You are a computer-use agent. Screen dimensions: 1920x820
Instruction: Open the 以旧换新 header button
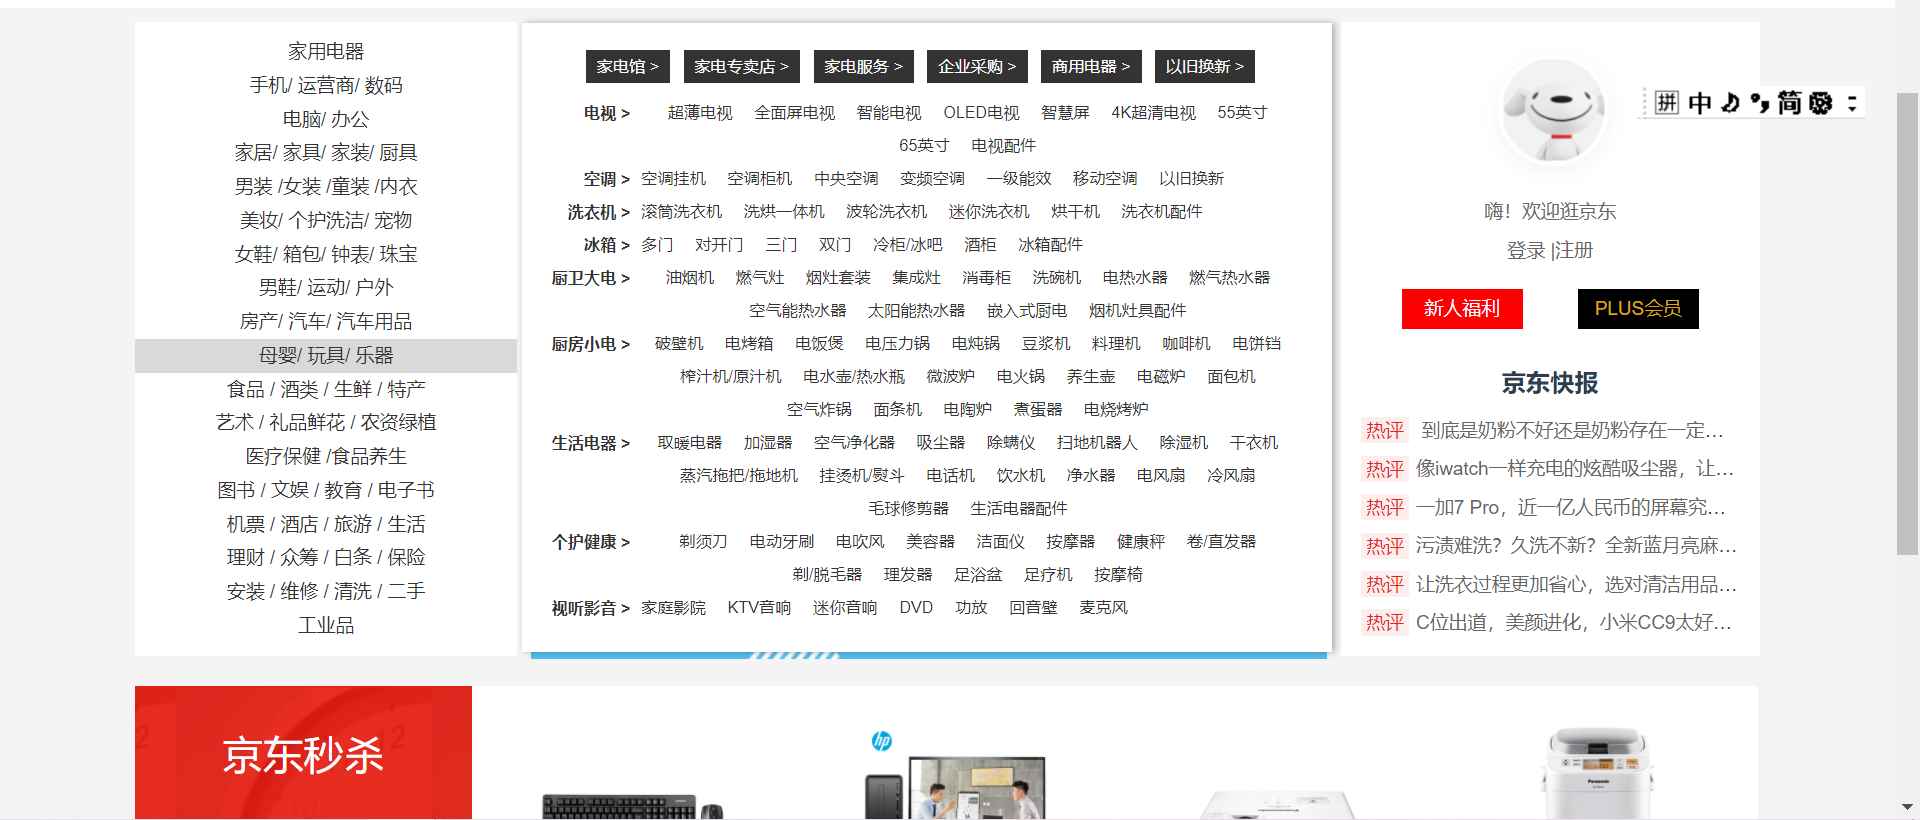[x=1205, y=66]
